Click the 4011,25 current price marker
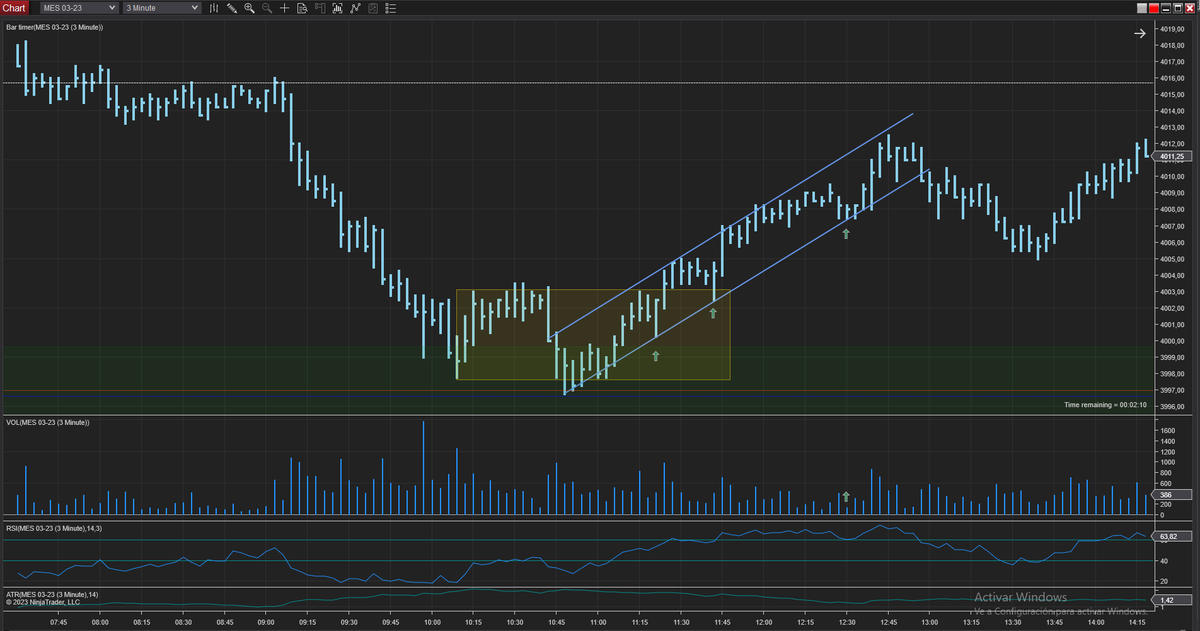 [x=1171, y=156]
